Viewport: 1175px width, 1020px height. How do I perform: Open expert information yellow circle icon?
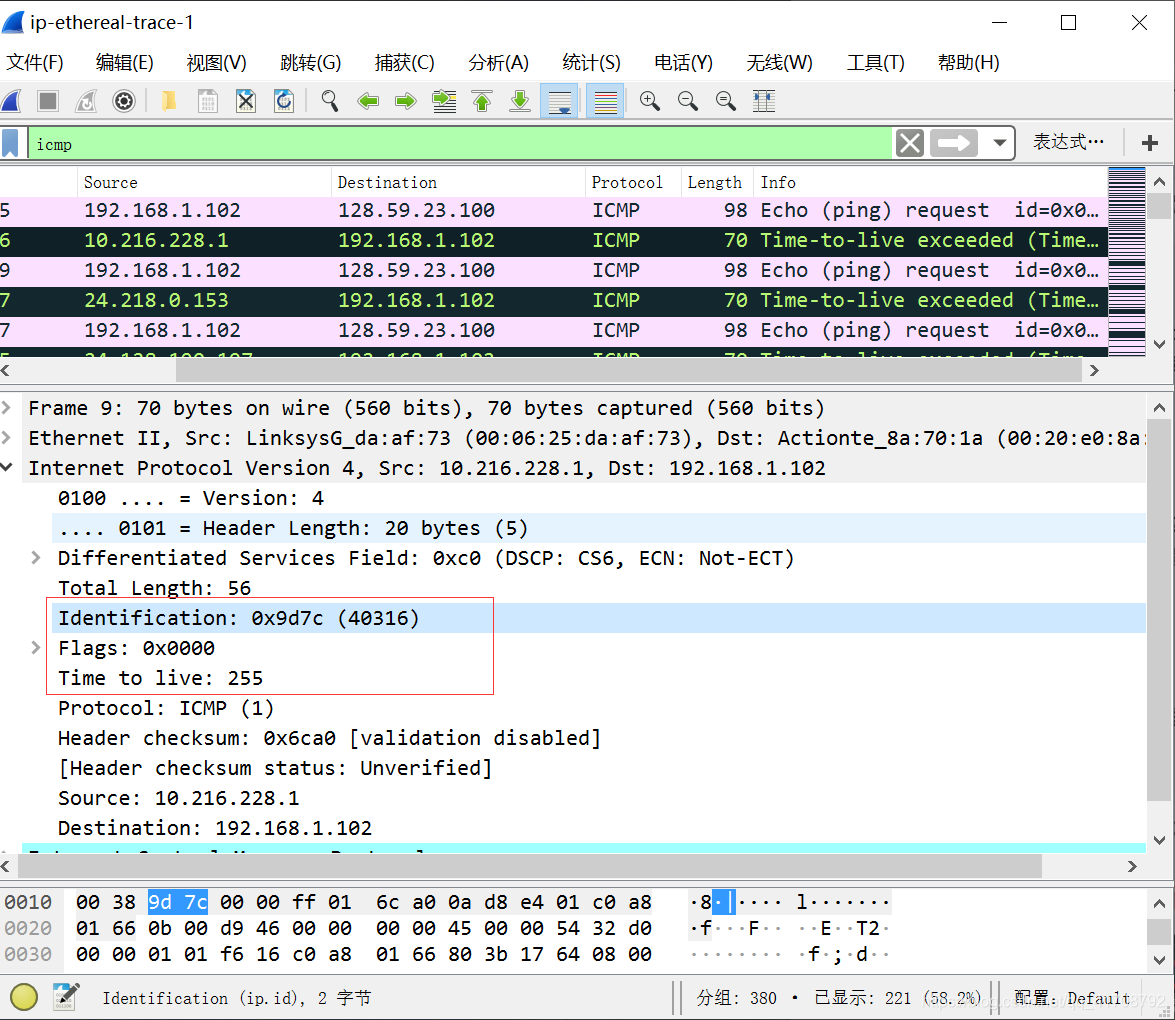coord(24,997)
